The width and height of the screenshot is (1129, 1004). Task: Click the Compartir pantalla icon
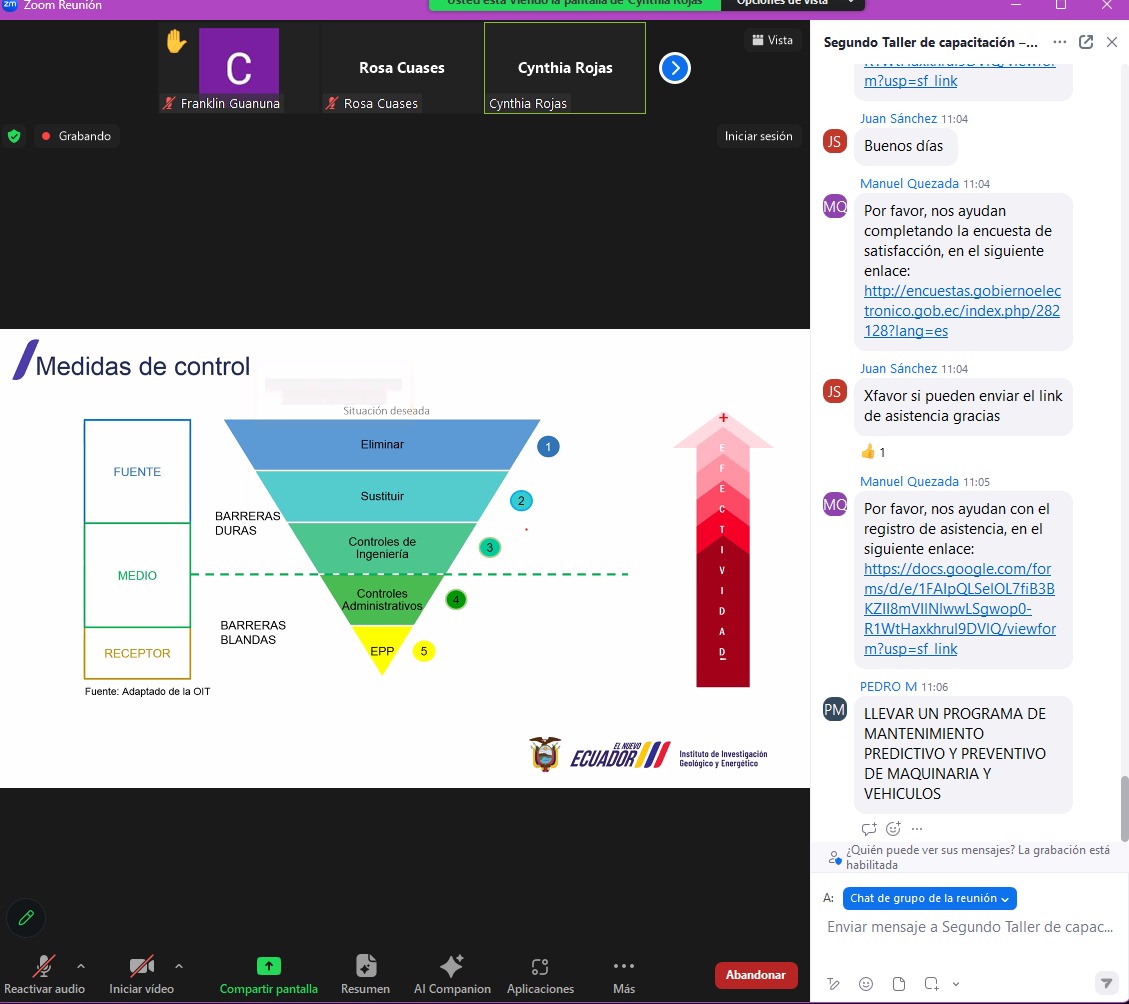click(268, 966)
